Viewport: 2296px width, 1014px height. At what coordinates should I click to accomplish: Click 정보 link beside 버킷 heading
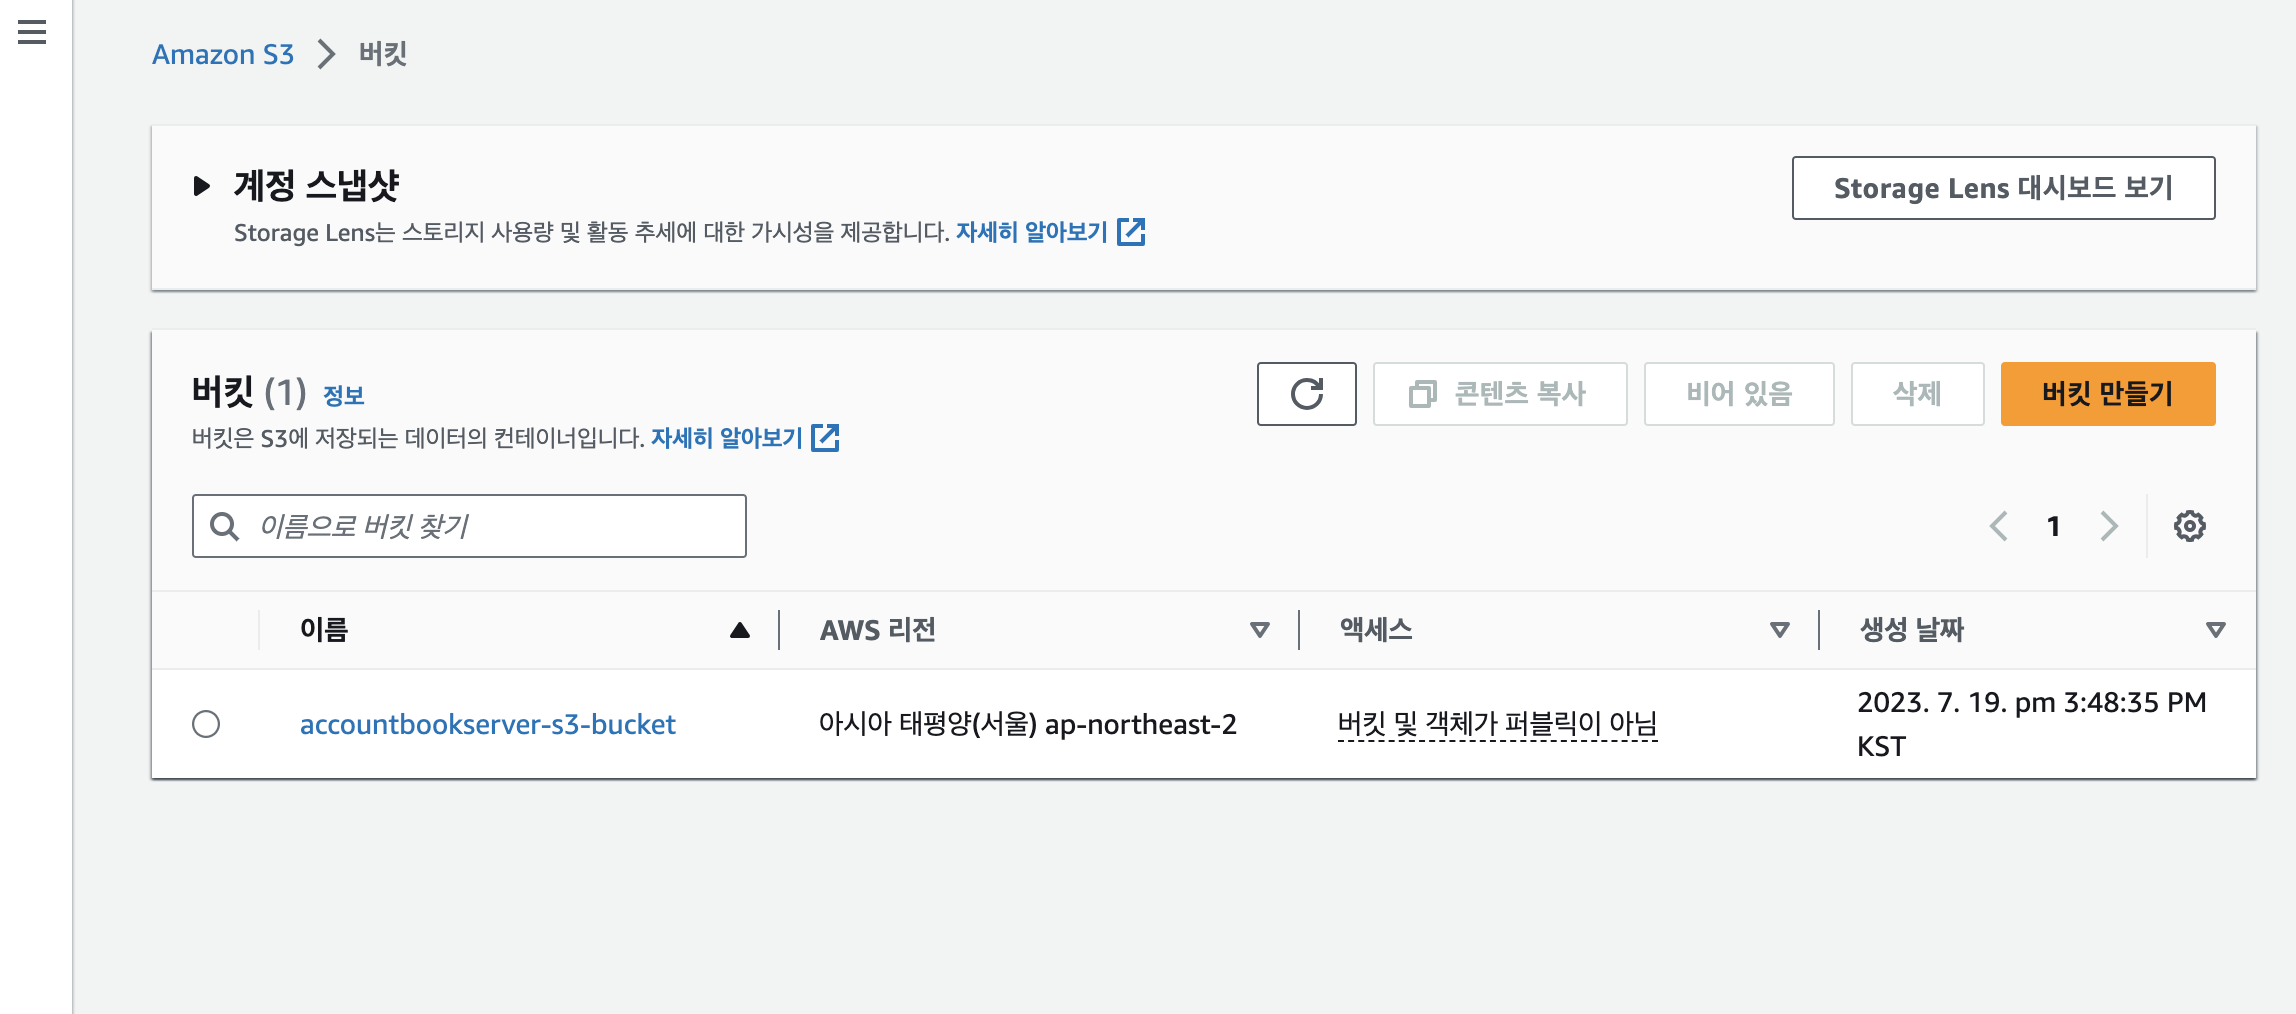click(343, 396)
